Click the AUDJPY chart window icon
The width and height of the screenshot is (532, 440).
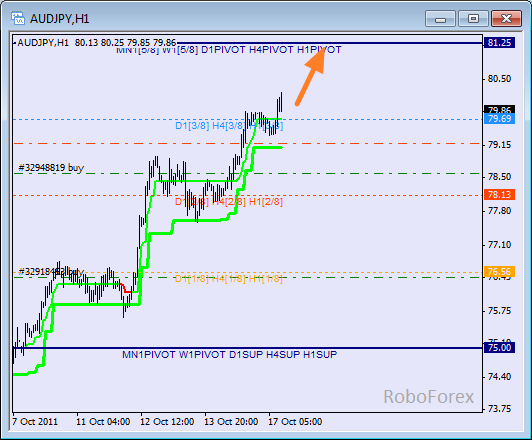coord(18,18)
